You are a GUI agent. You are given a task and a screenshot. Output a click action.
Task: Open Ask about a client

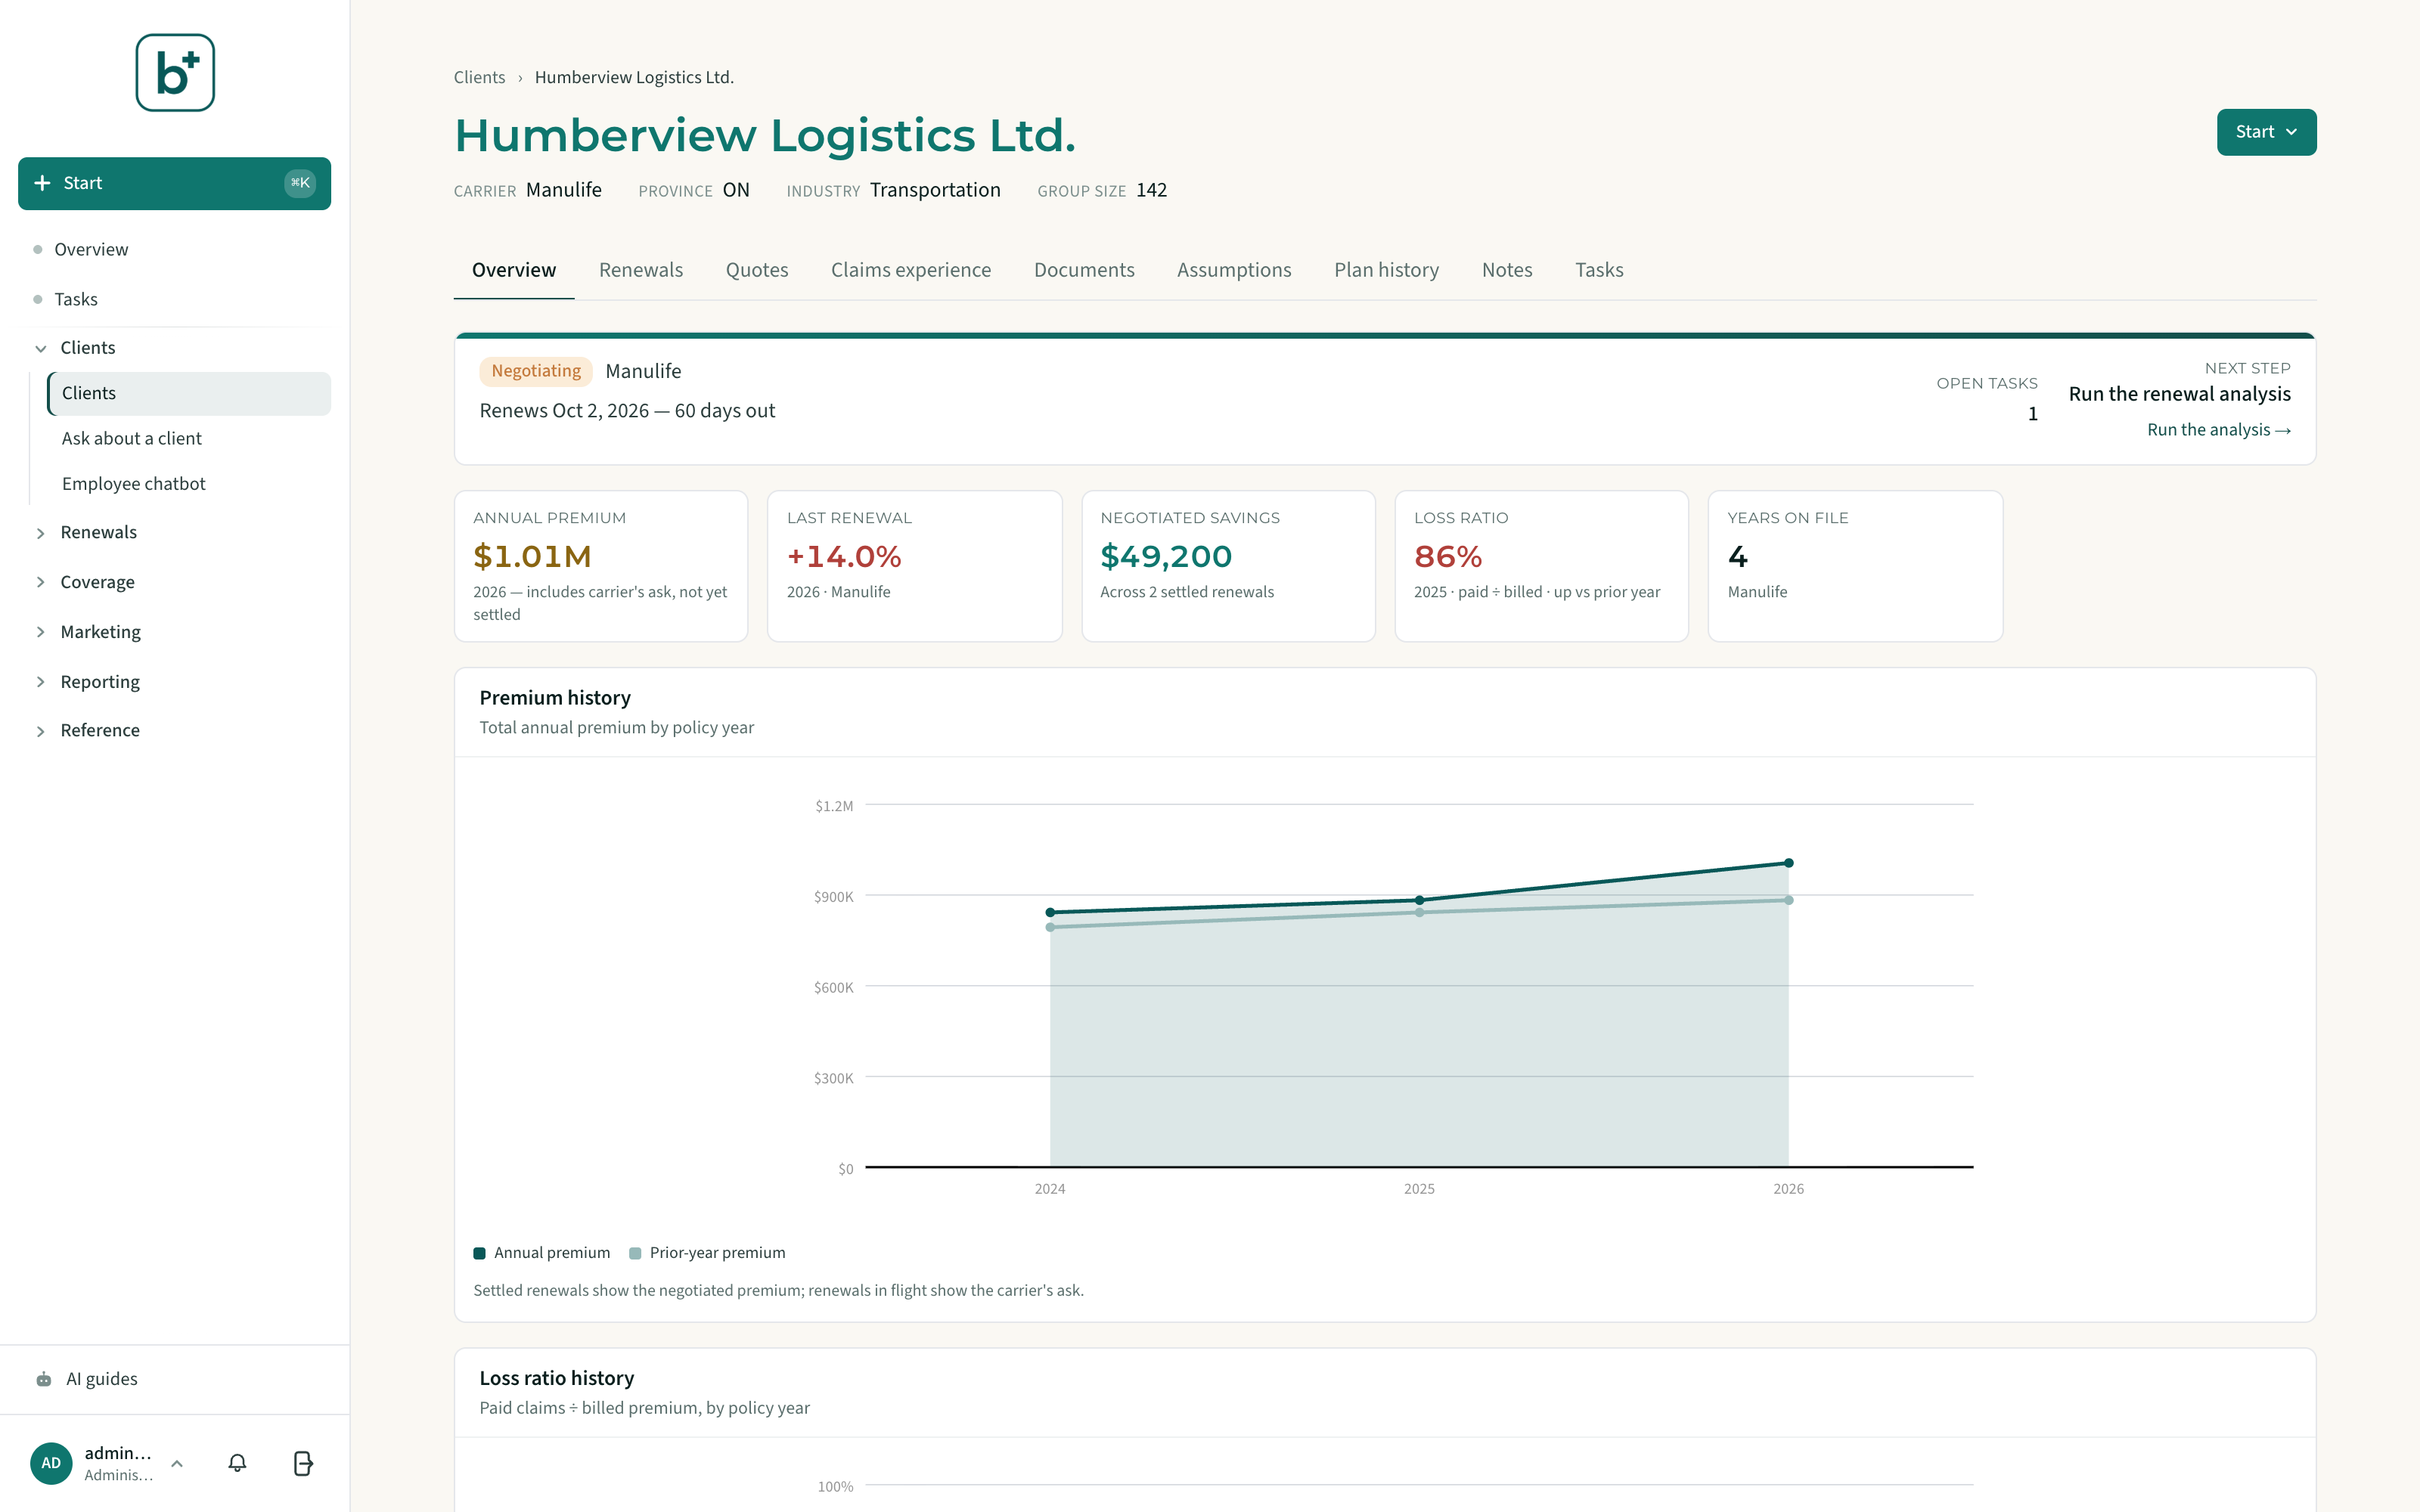189,438
